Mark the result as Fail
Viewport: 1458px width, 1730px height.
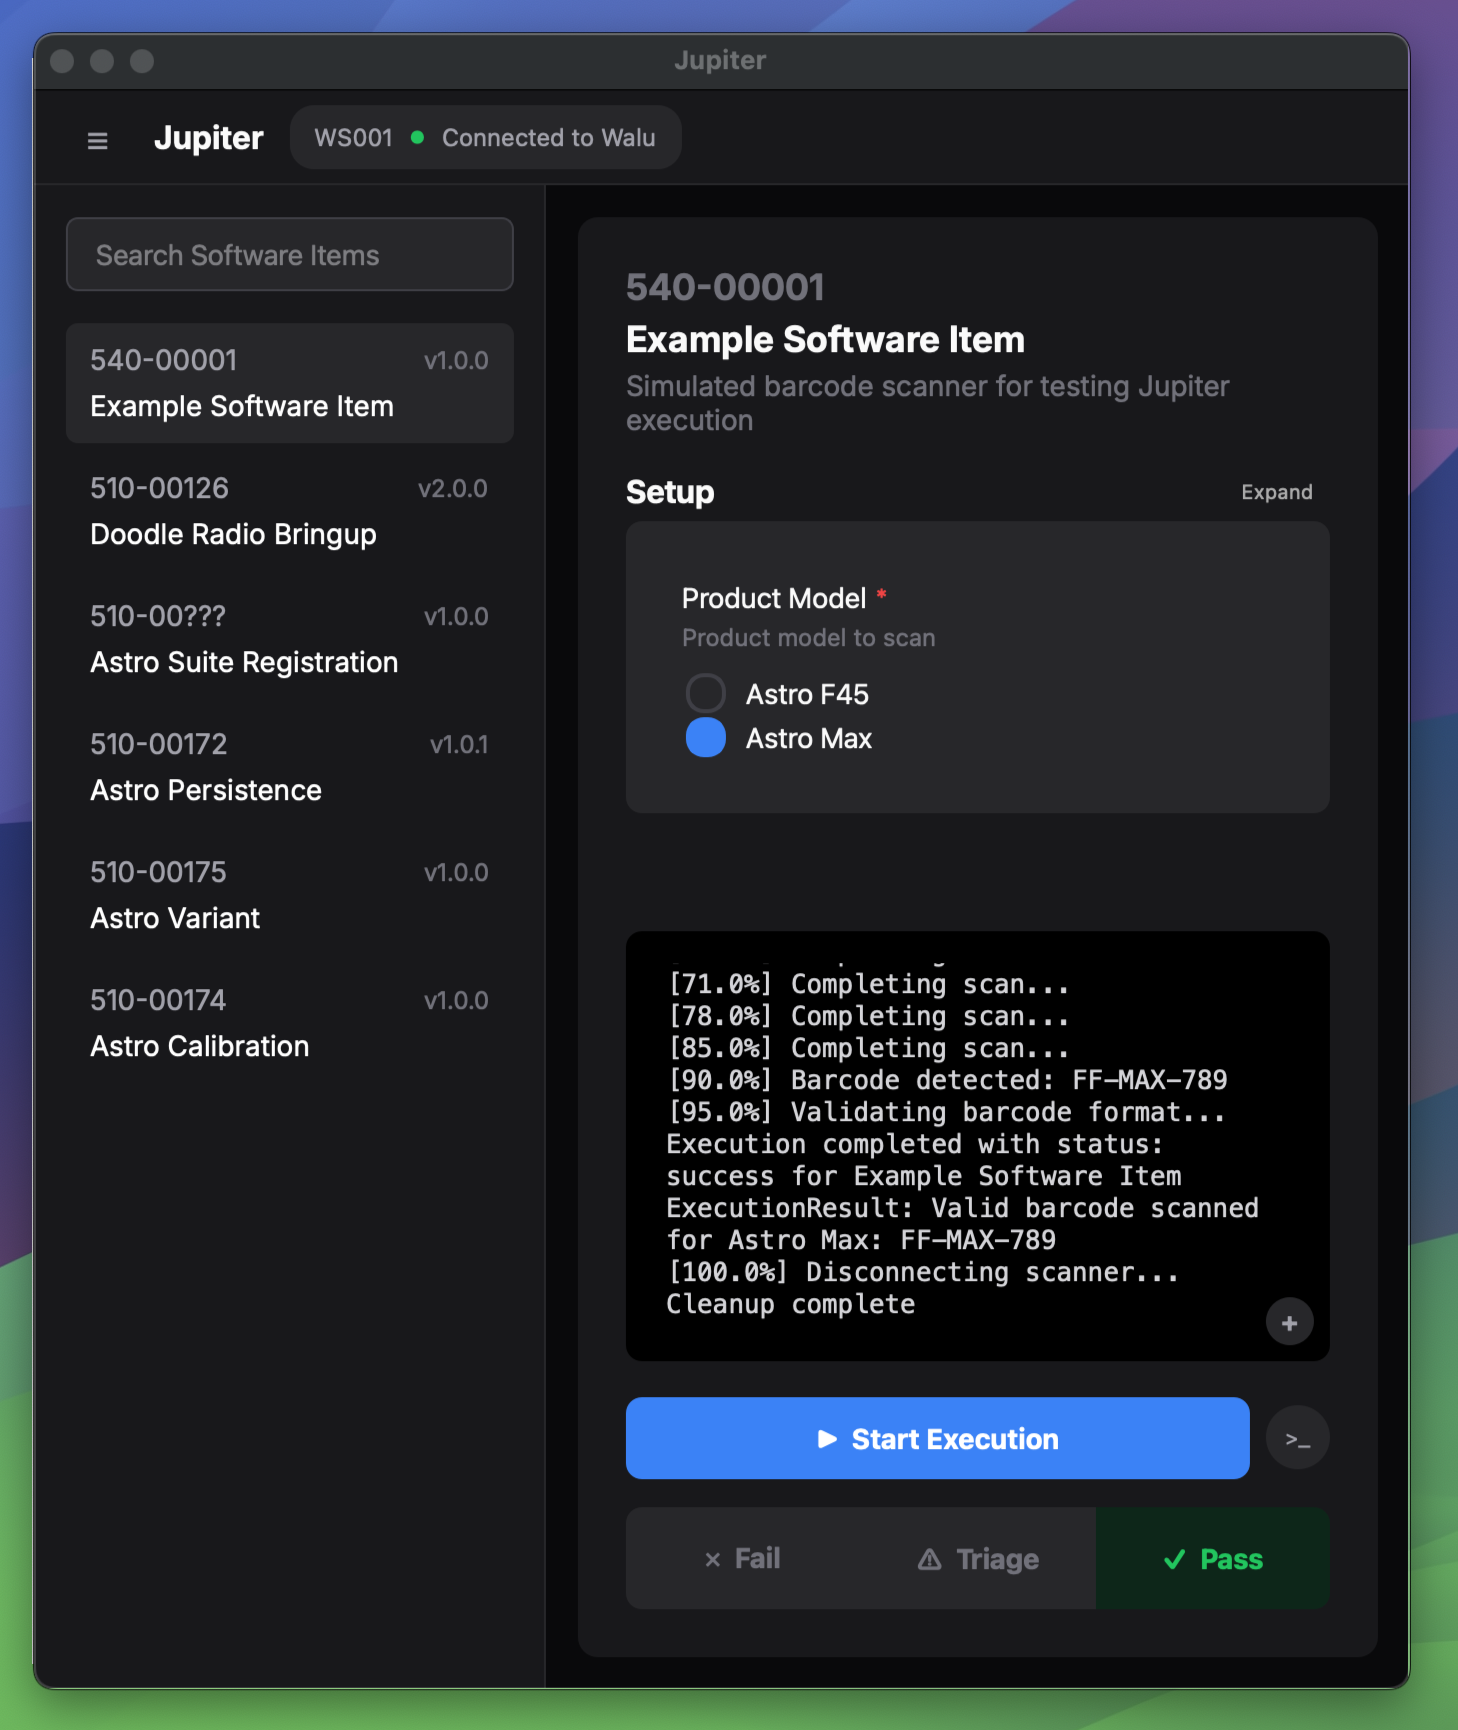tap(743, 1558)
